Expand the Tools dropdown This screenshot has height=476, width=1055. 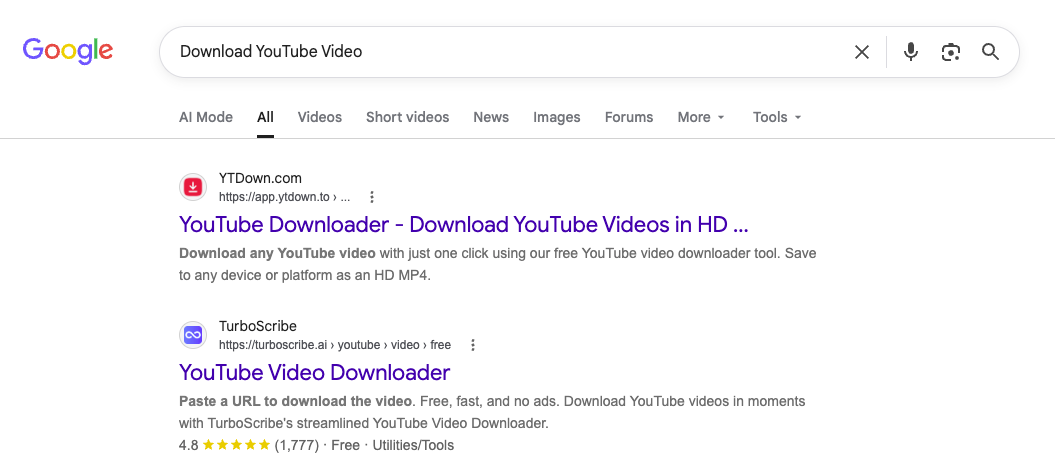[x=777, y=117]
